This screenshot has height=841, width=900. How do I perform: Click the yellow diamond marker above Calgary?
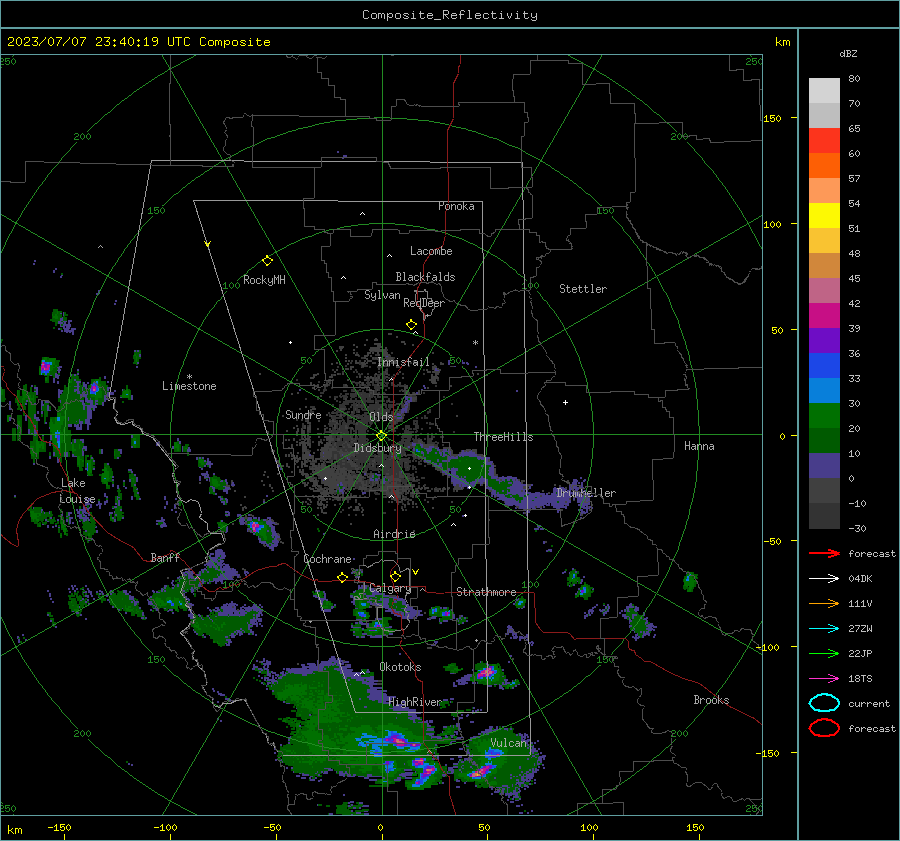[395, 576]
